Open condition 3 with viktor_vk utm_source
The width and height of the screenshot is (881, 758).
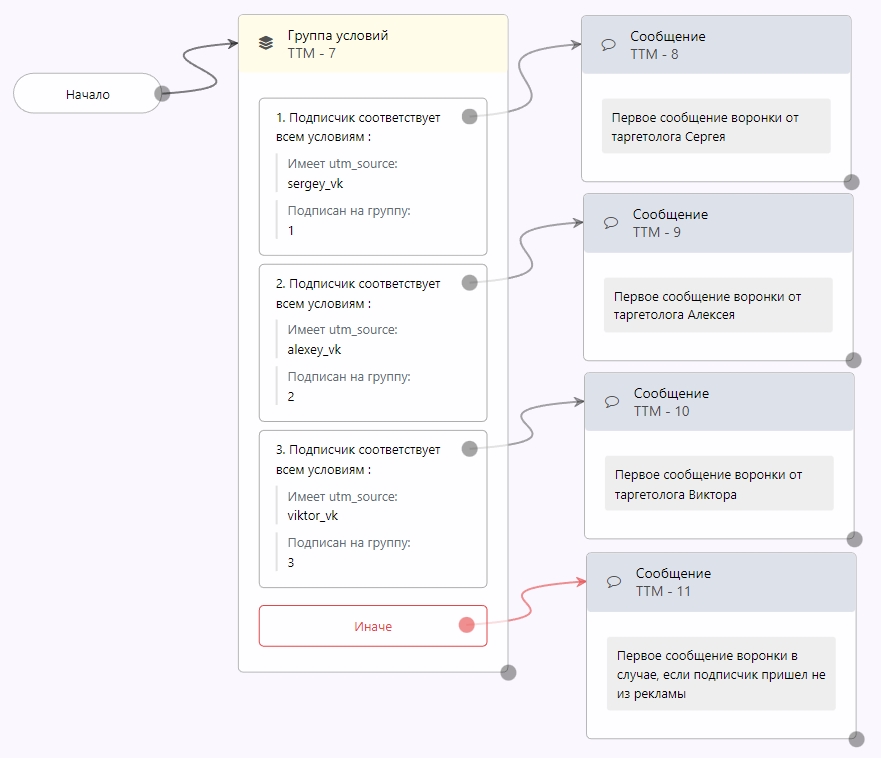(x=372, y=508)
